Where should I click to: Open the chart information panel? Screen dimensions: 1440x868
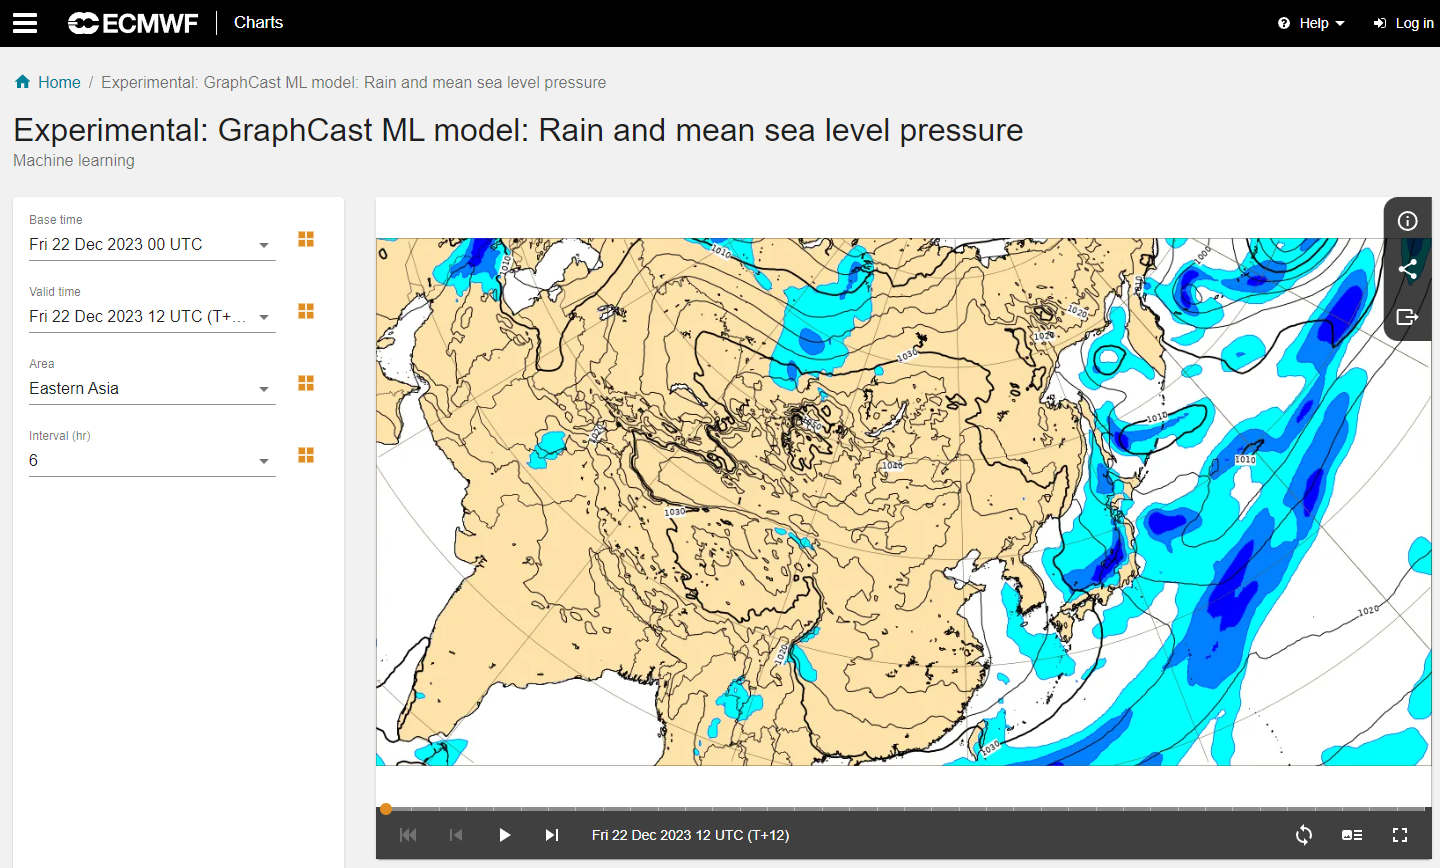tap(1407, 220)
